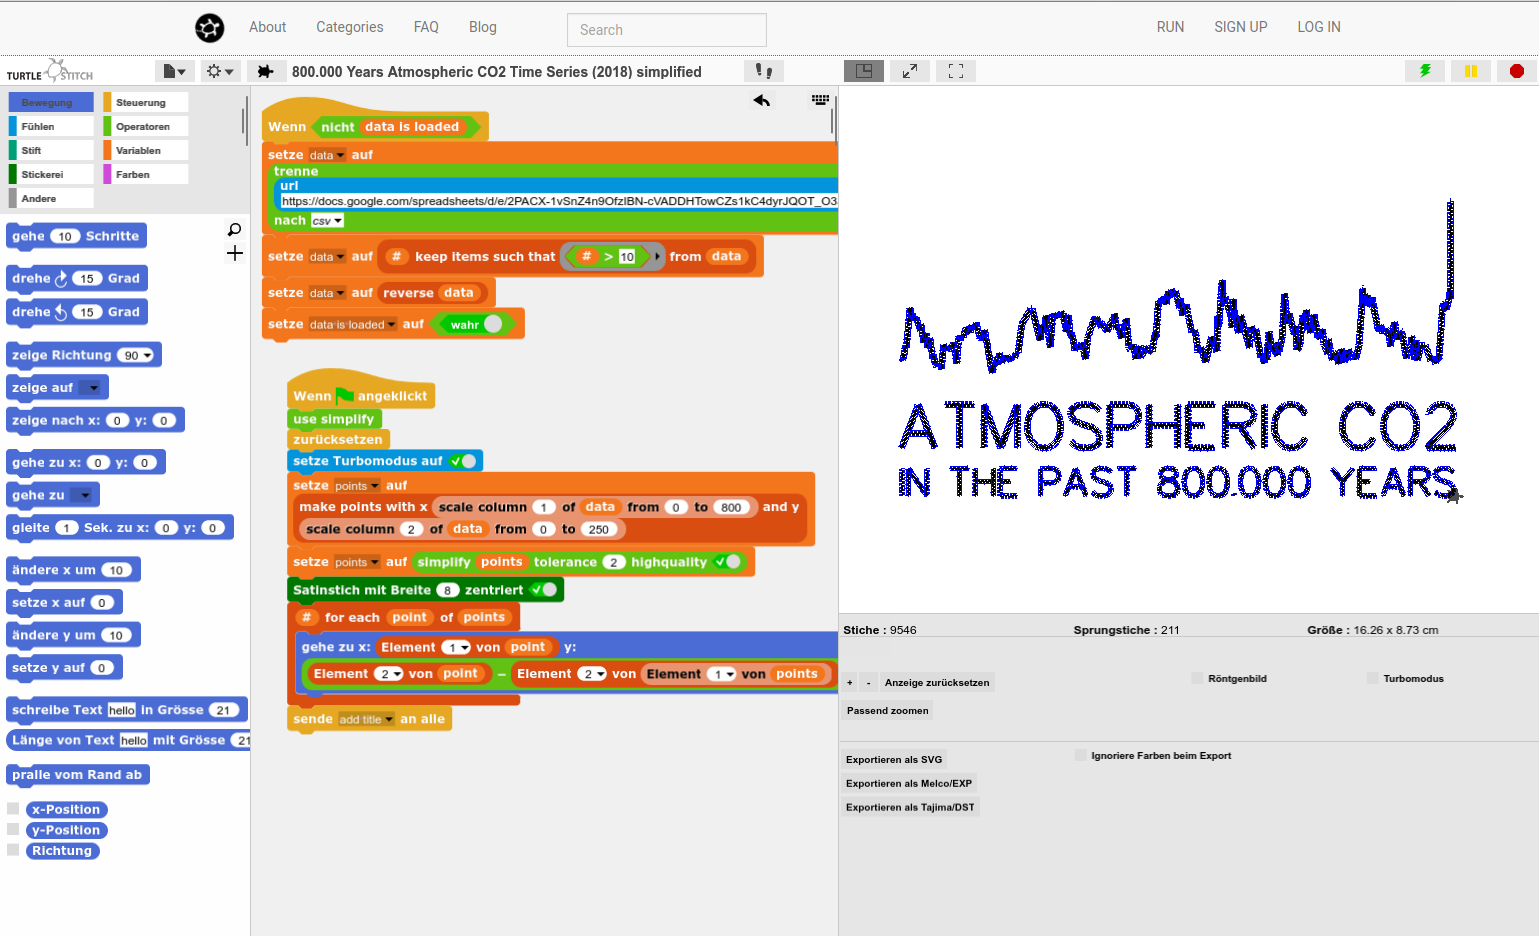Expand the zeige Richtung 90 dropdown
This screenshot has width=1539, height=936.
[x=148, y=356]
